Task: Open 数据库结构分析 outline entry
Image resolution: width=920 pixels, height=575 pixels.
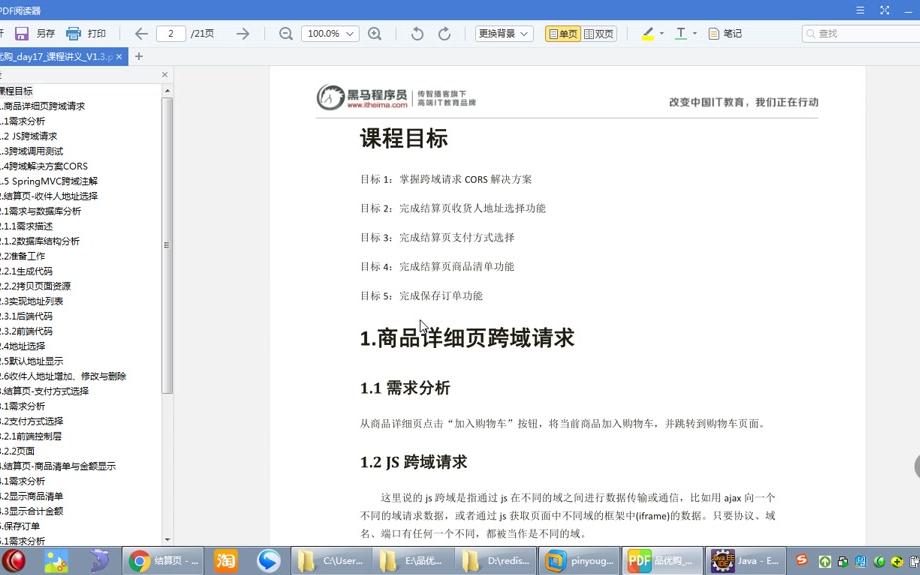Action: click(x=40, y=241)
